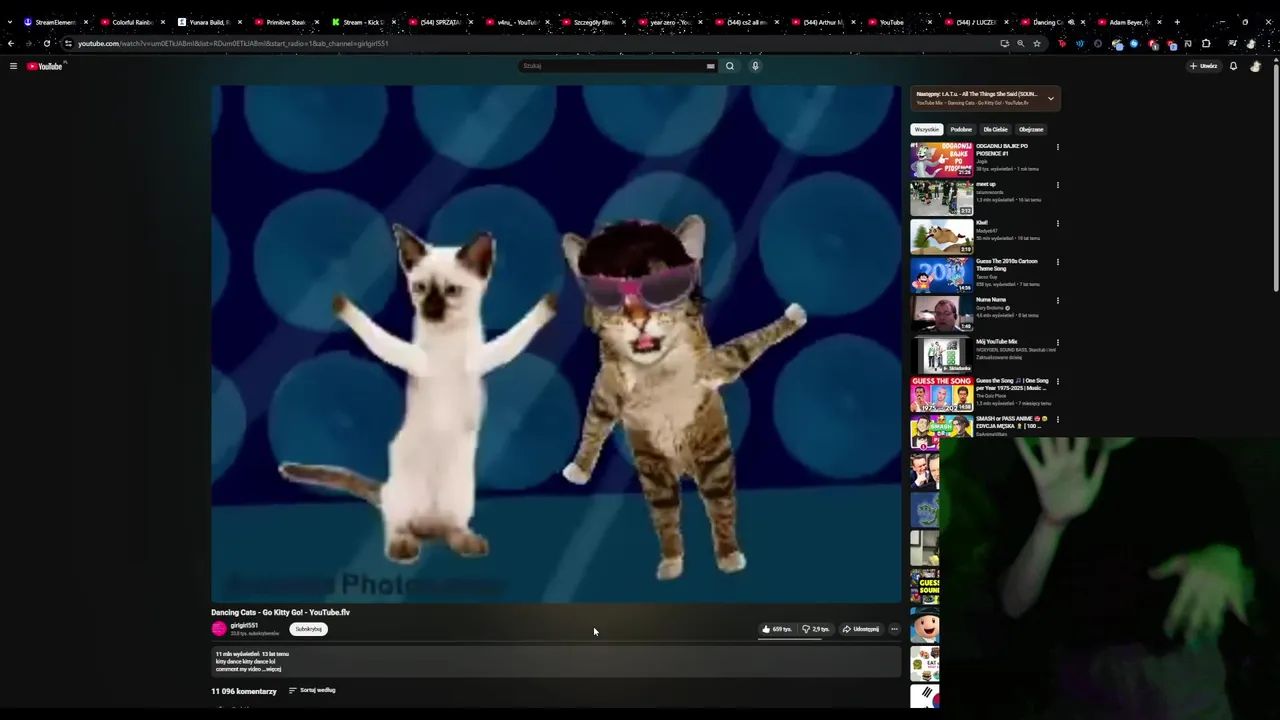Open options menu for SMASH or PASS video
The height and width of the screenshot is (720, 1280).
(x=1057, y=420)
